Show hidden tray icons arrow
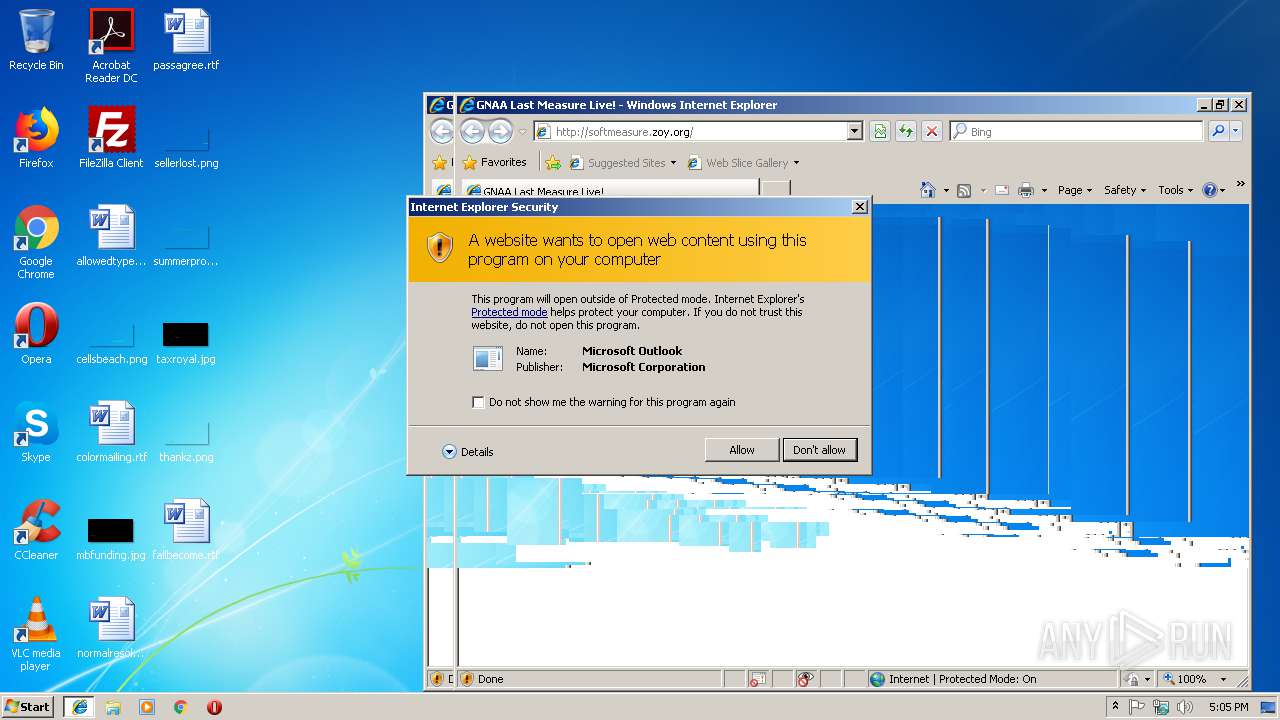Screen dimensions: 1280x720 click(1115, 707)
